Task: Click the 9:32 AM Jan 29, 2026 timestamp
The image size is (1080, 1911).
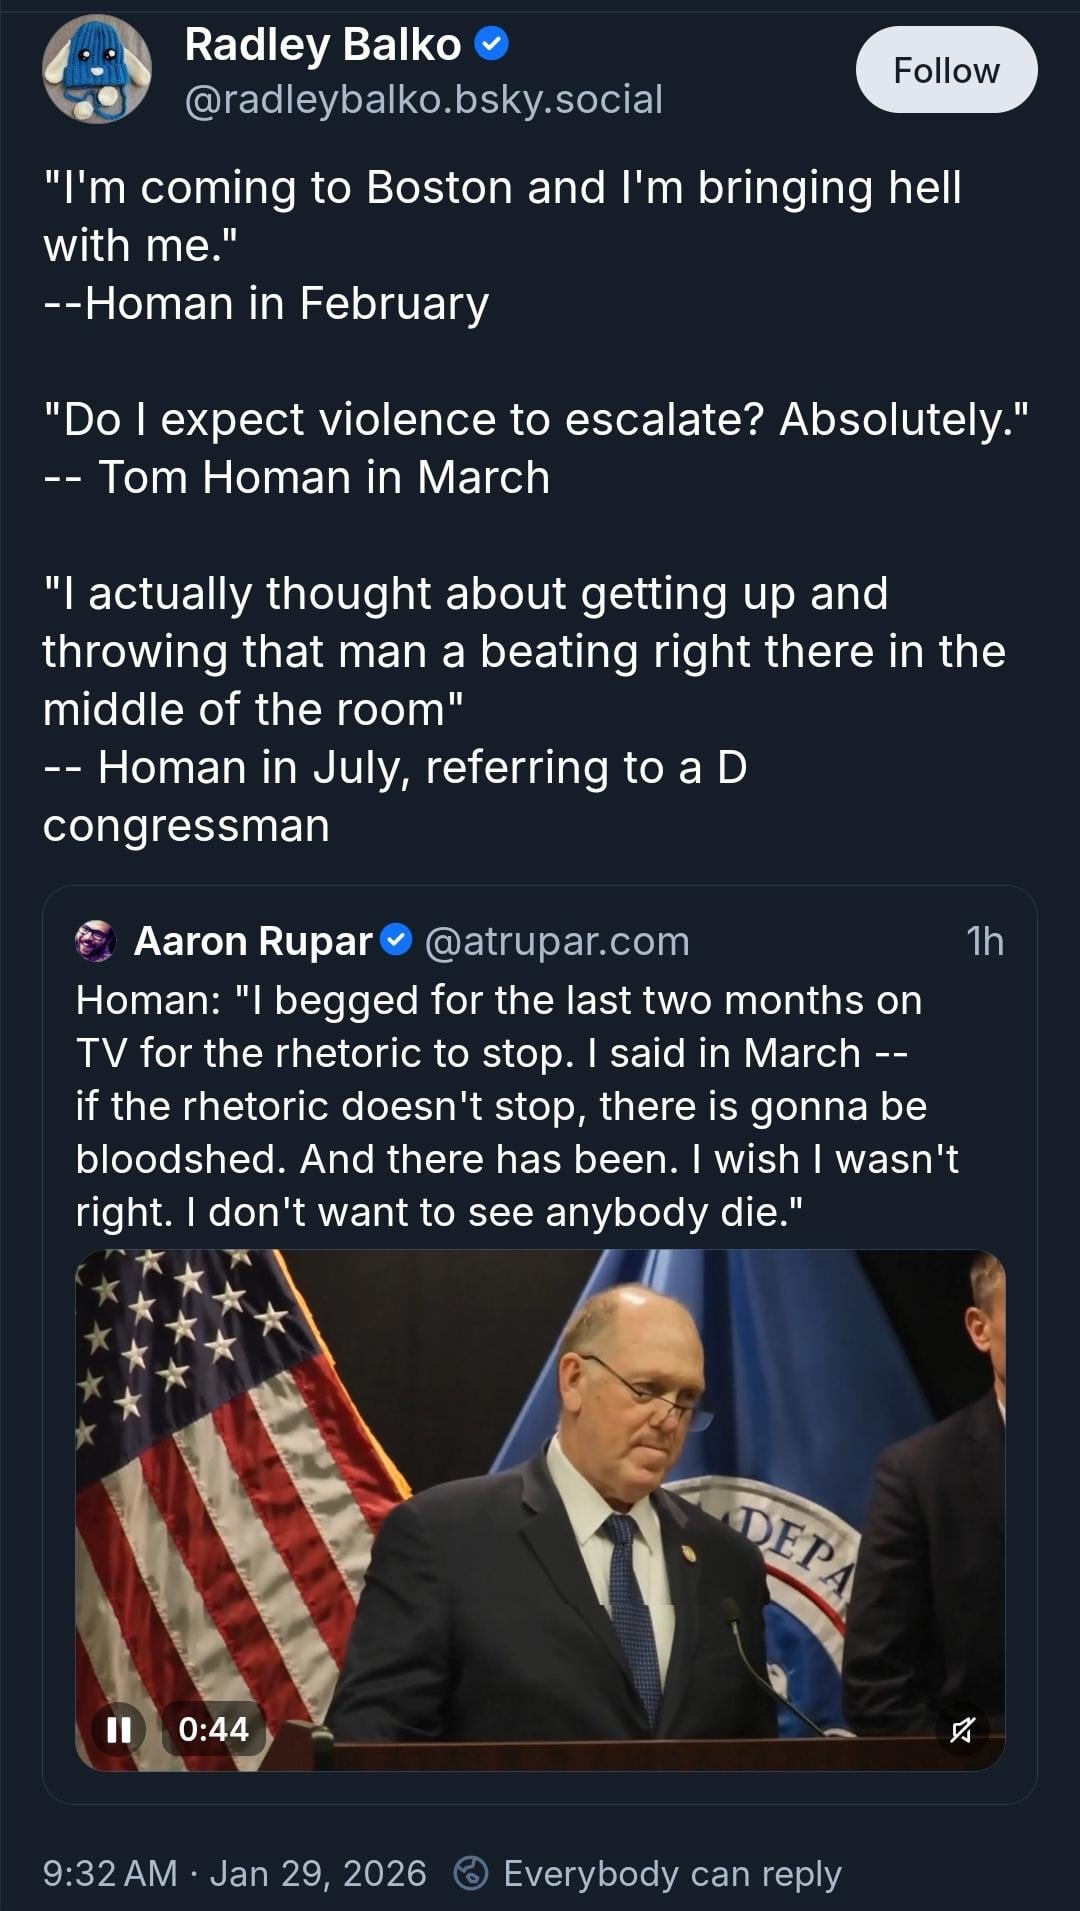Action: point(234,1873)
